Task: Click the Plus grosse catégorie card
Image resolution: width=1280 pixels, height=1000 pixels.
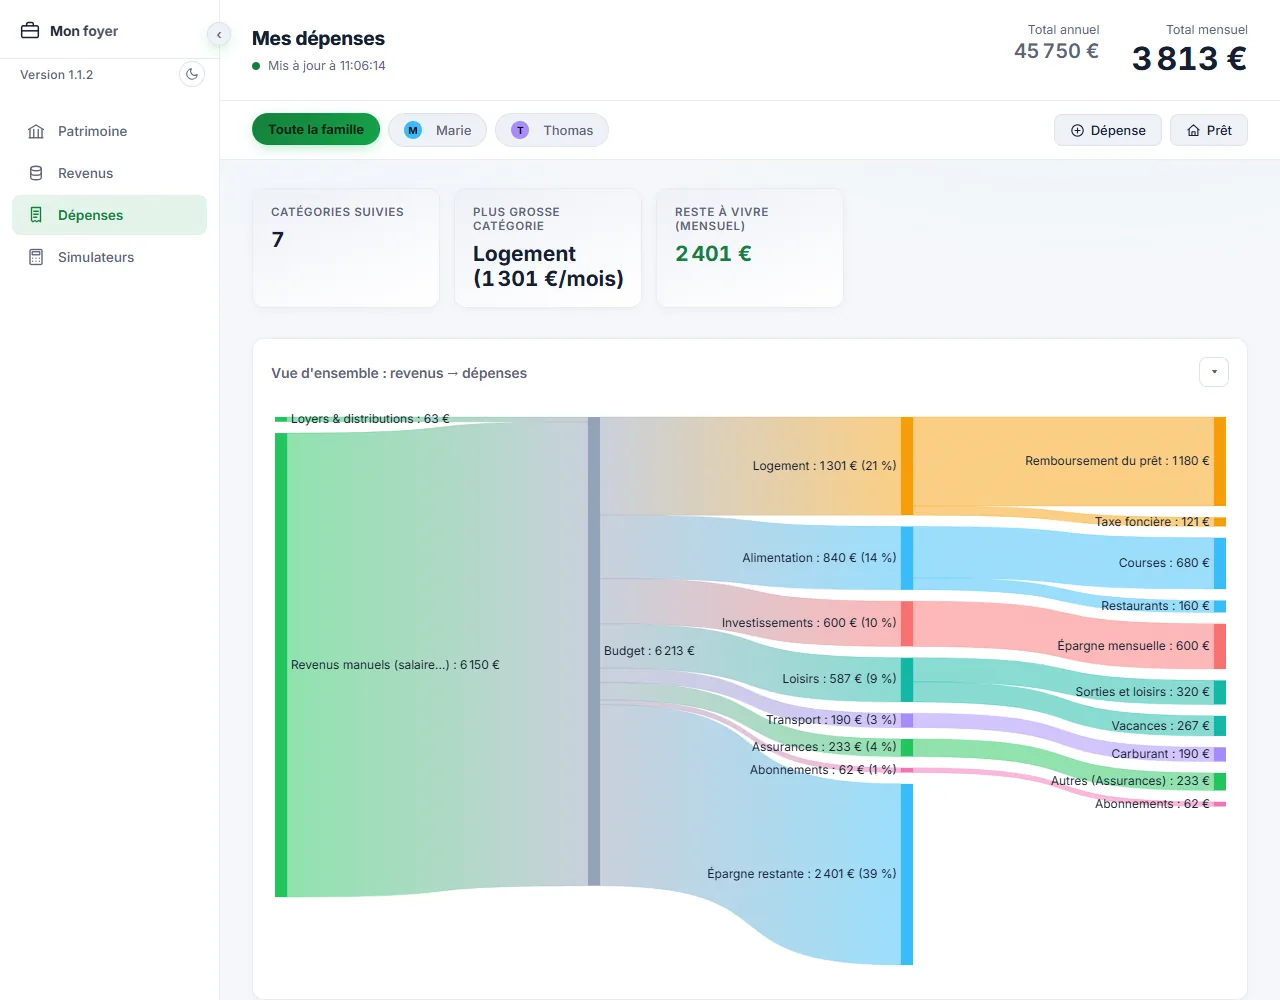Action: [548, 248]
